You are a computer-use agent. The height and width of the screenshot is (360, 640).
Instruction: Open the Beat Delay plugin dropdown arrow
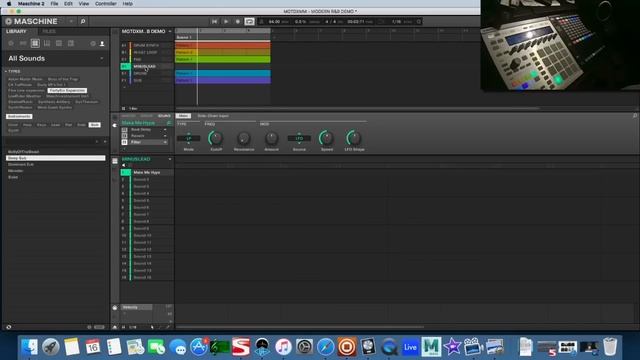[165, 130]
